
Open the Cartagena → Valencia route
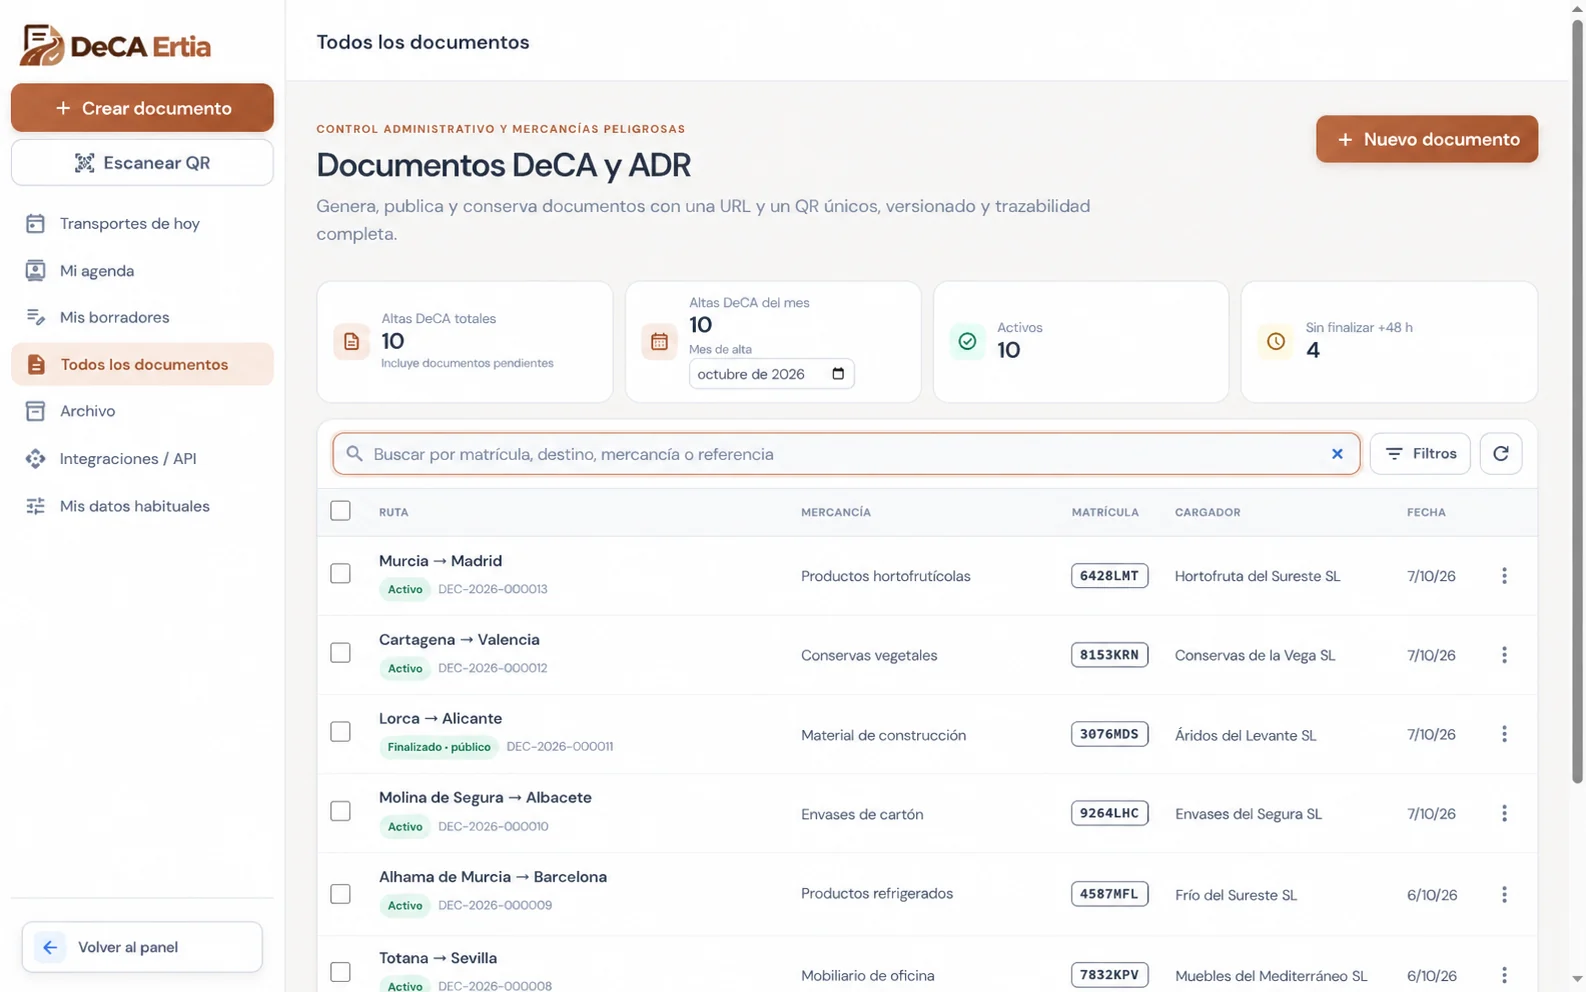459,640
